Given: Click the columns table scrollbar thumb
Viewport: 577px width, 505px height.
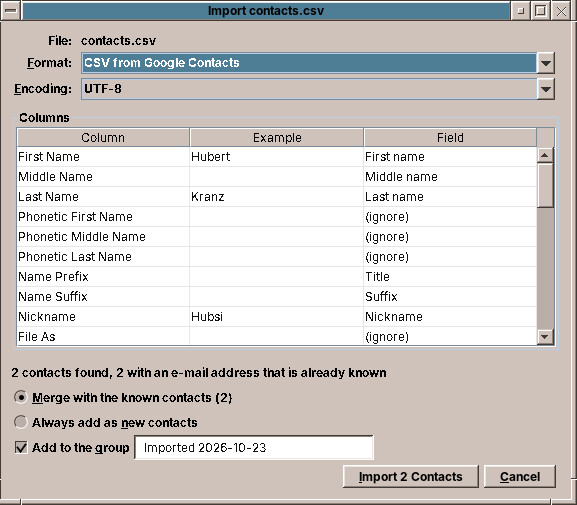Looking at the screenshot, I should pyautogui.click(x=545, y=186).
